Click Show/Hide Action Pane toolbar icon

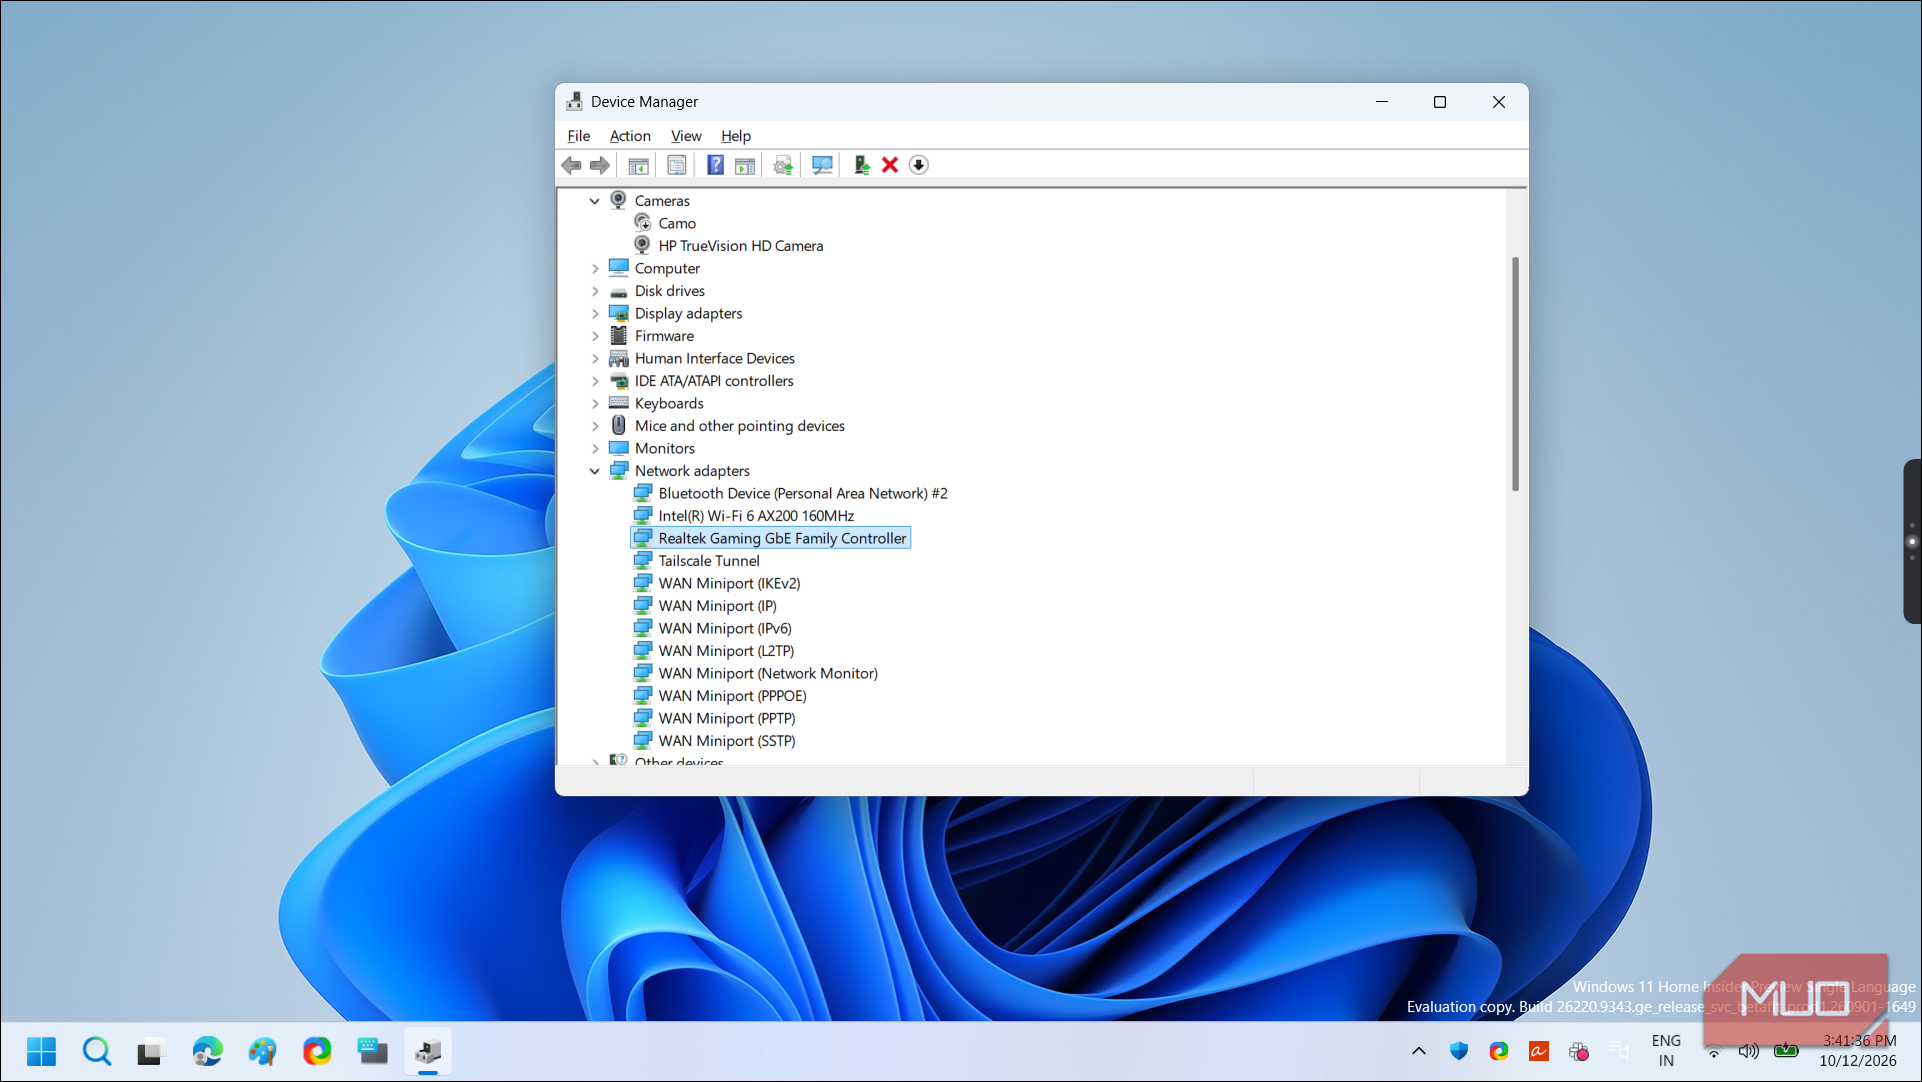tap(745, 166)
